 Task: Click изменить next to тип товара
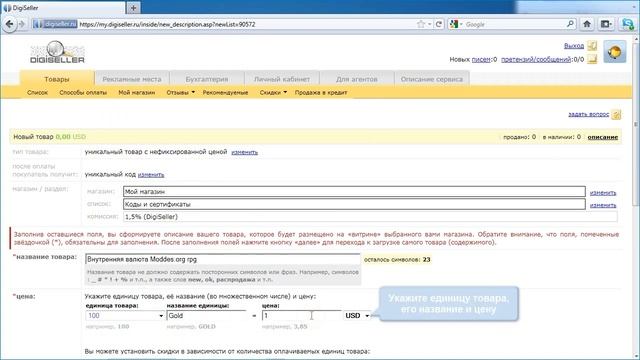(244, 152)
